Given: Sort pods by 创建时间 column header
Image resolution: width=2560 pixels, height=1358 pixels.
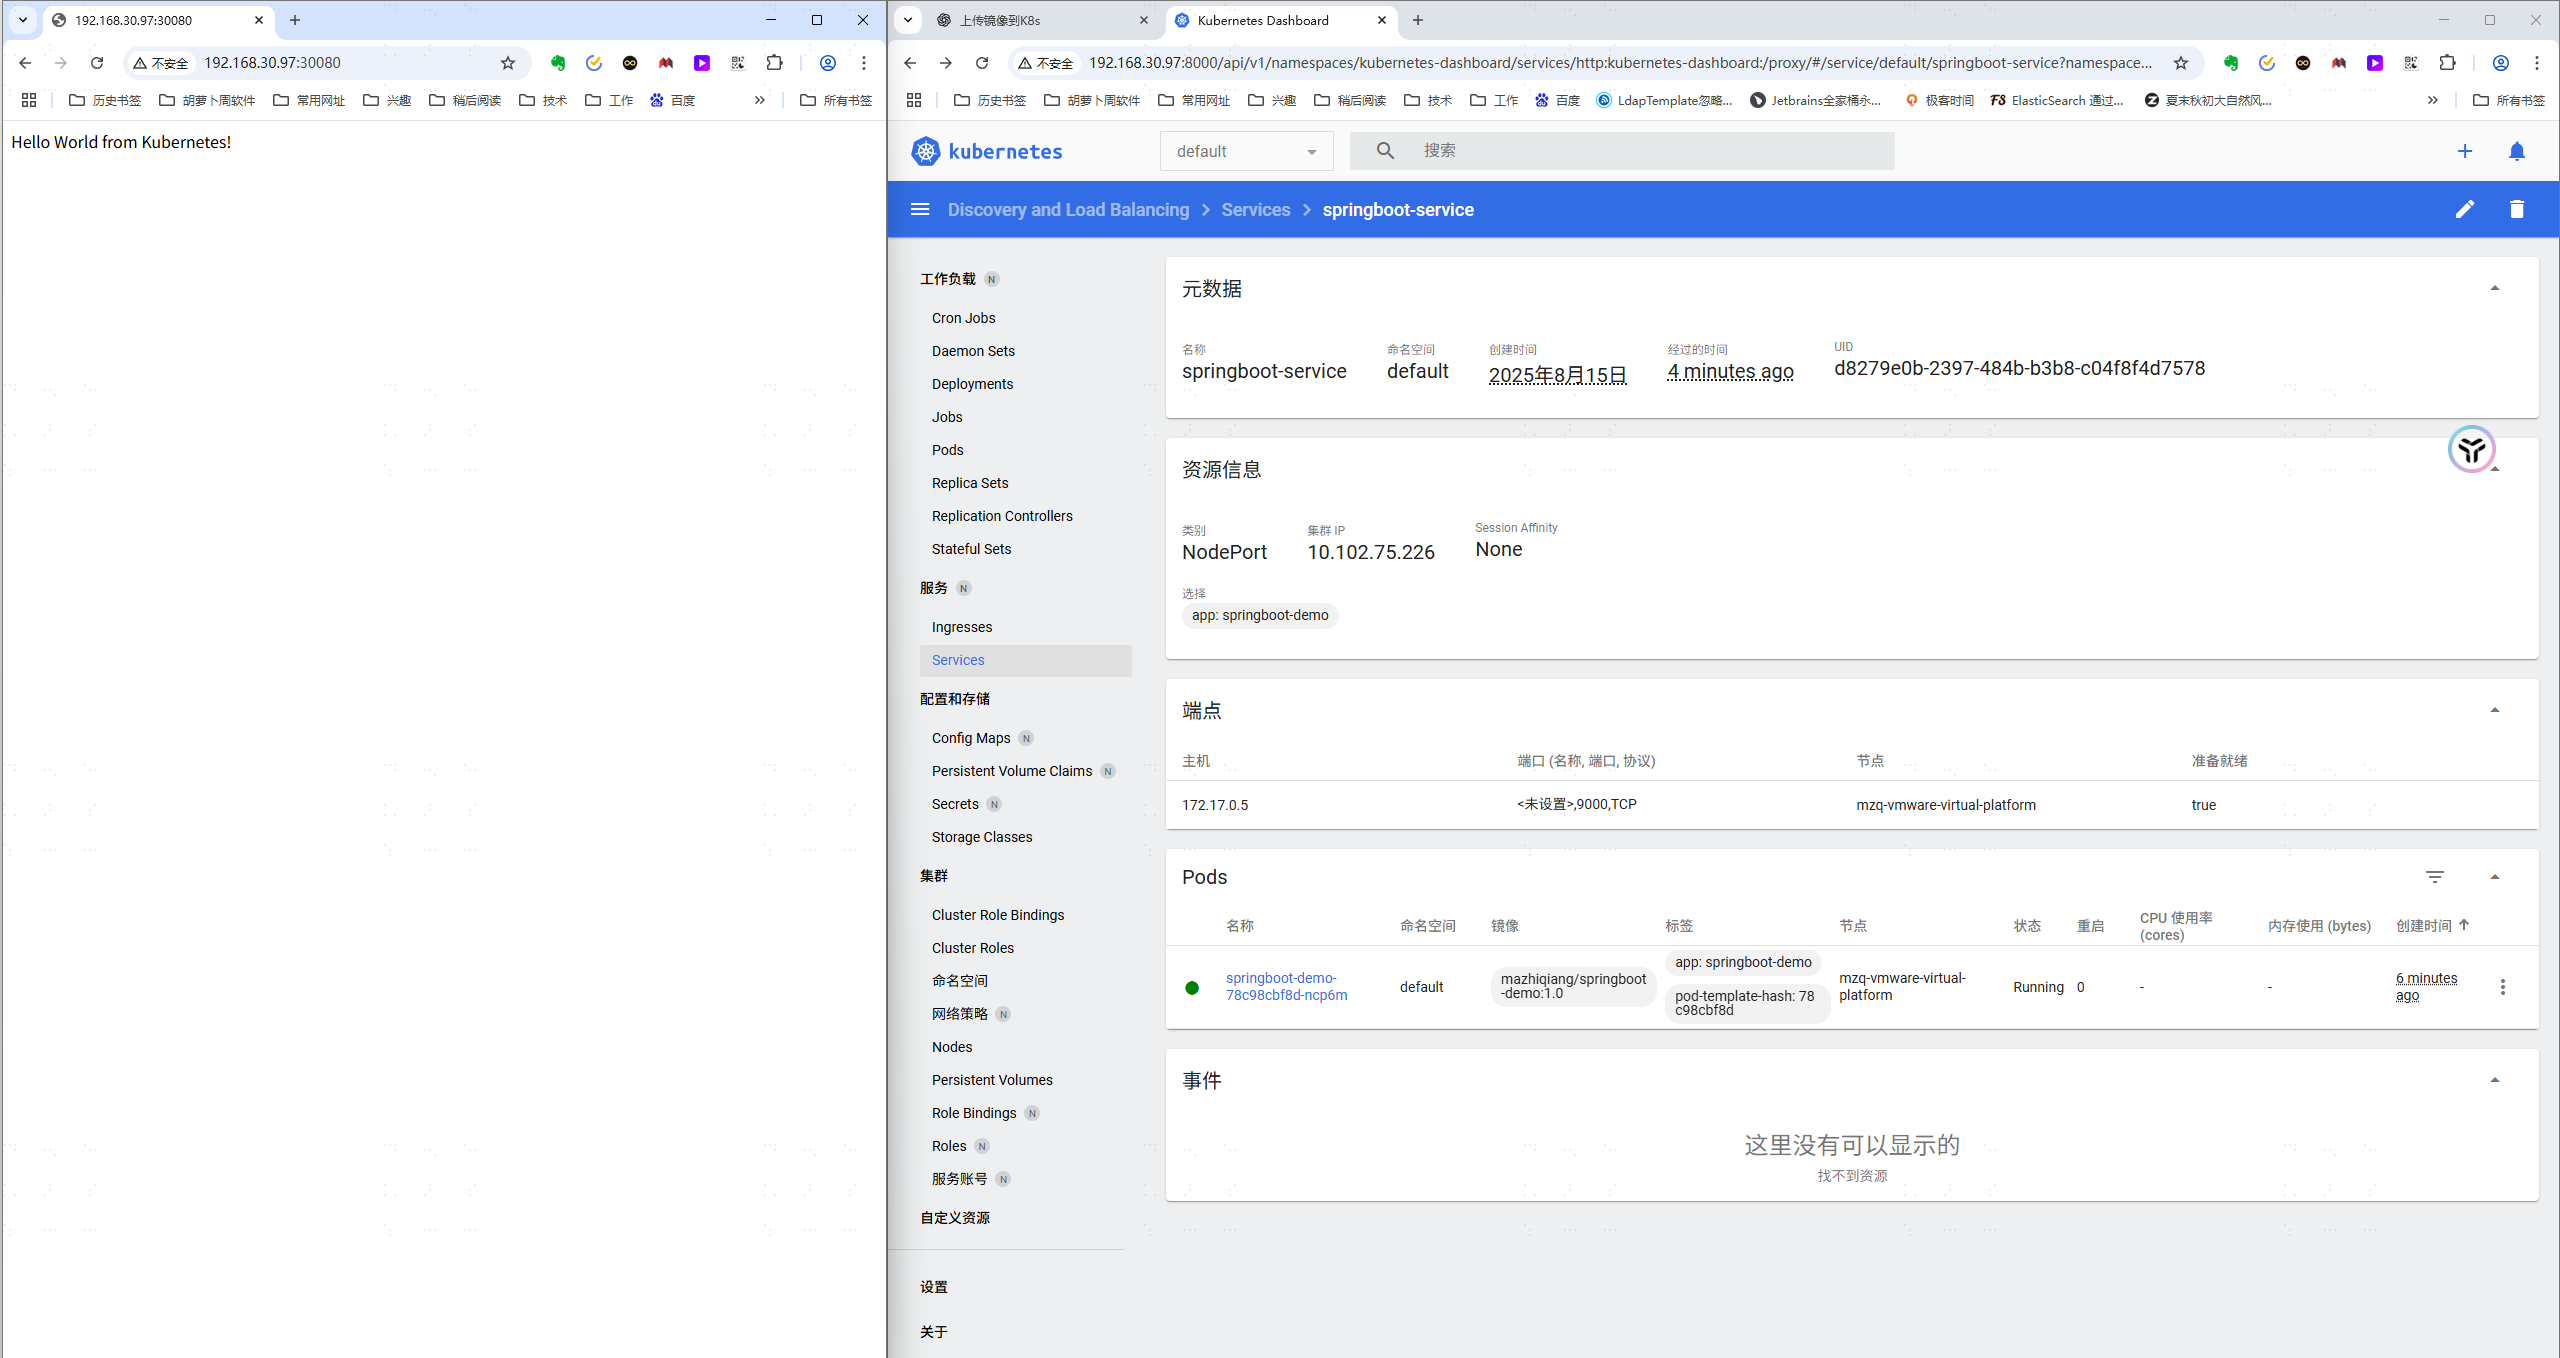Looking at the screenshot, I should click(x=2424, y=926).
